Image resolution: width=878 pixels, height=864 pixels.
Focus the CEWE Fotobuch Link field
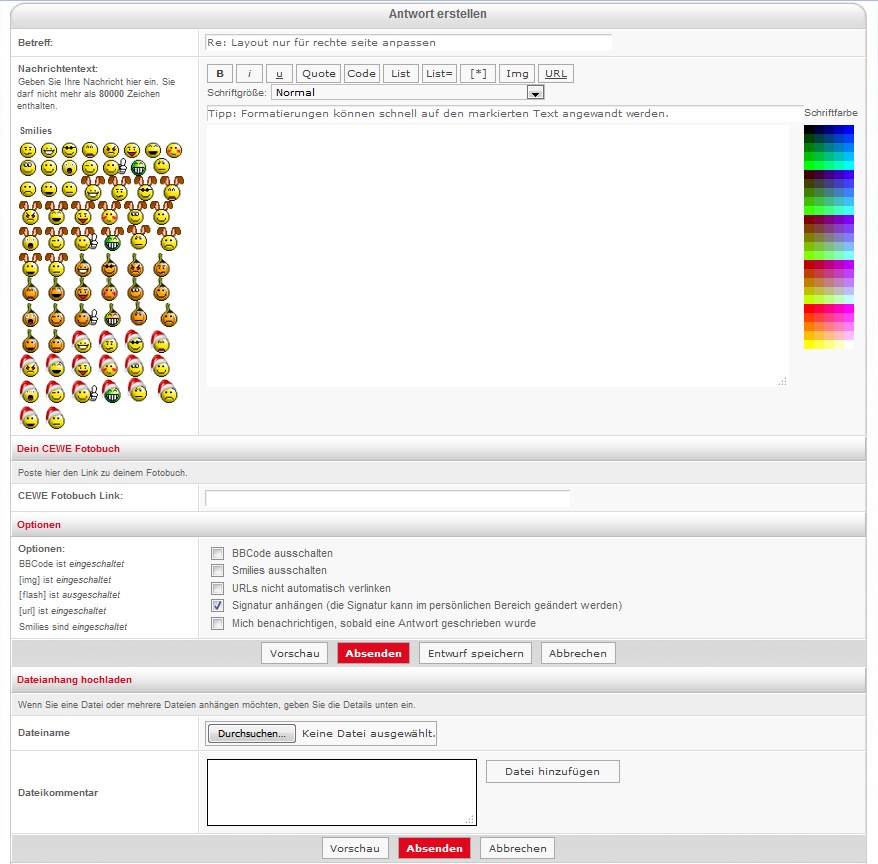click(x=387, y=498)
